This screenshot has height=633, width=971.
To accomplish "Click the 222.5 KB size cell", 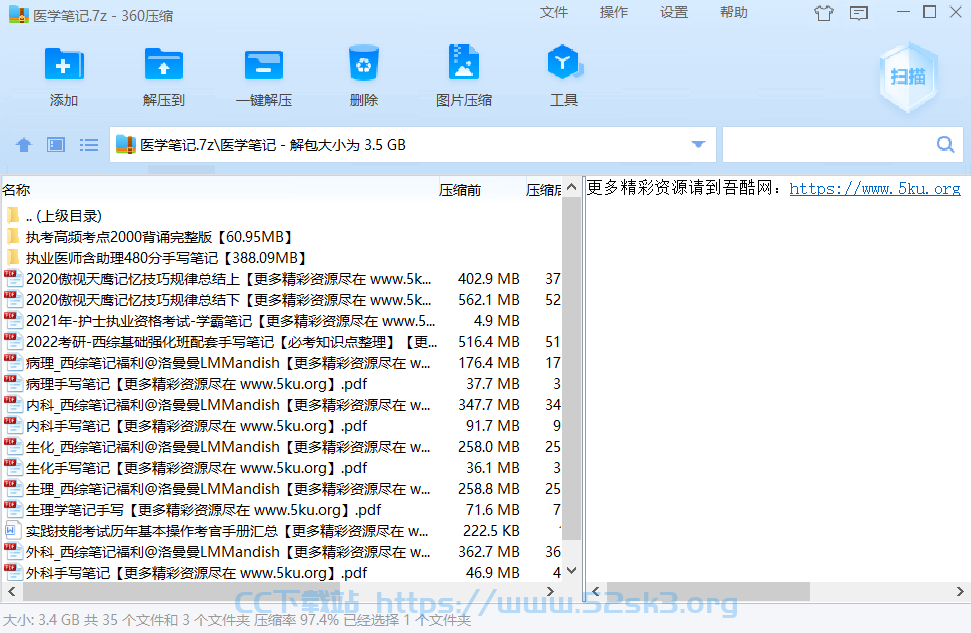I will pyautogui.click(x=491, y=531).
